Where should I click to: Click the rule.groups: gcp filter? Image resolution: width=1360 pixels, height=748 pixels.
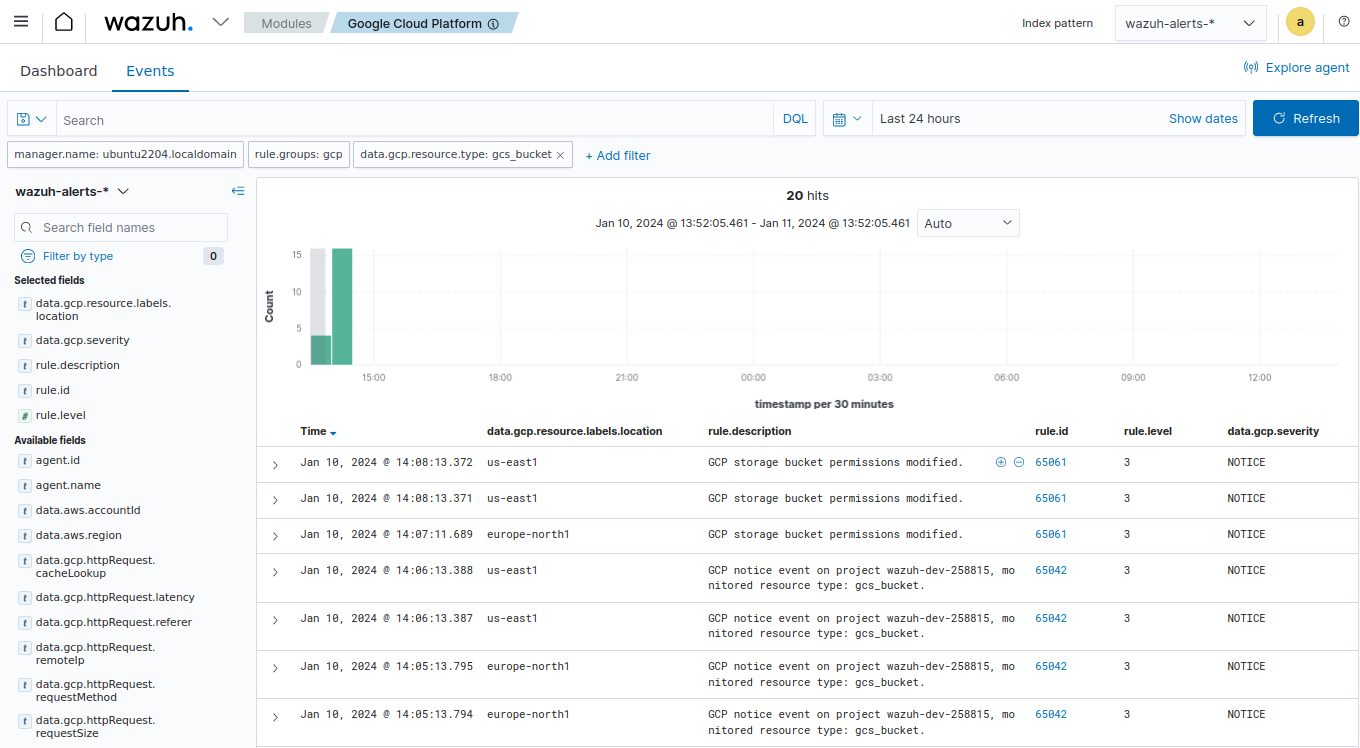[298, 155]
